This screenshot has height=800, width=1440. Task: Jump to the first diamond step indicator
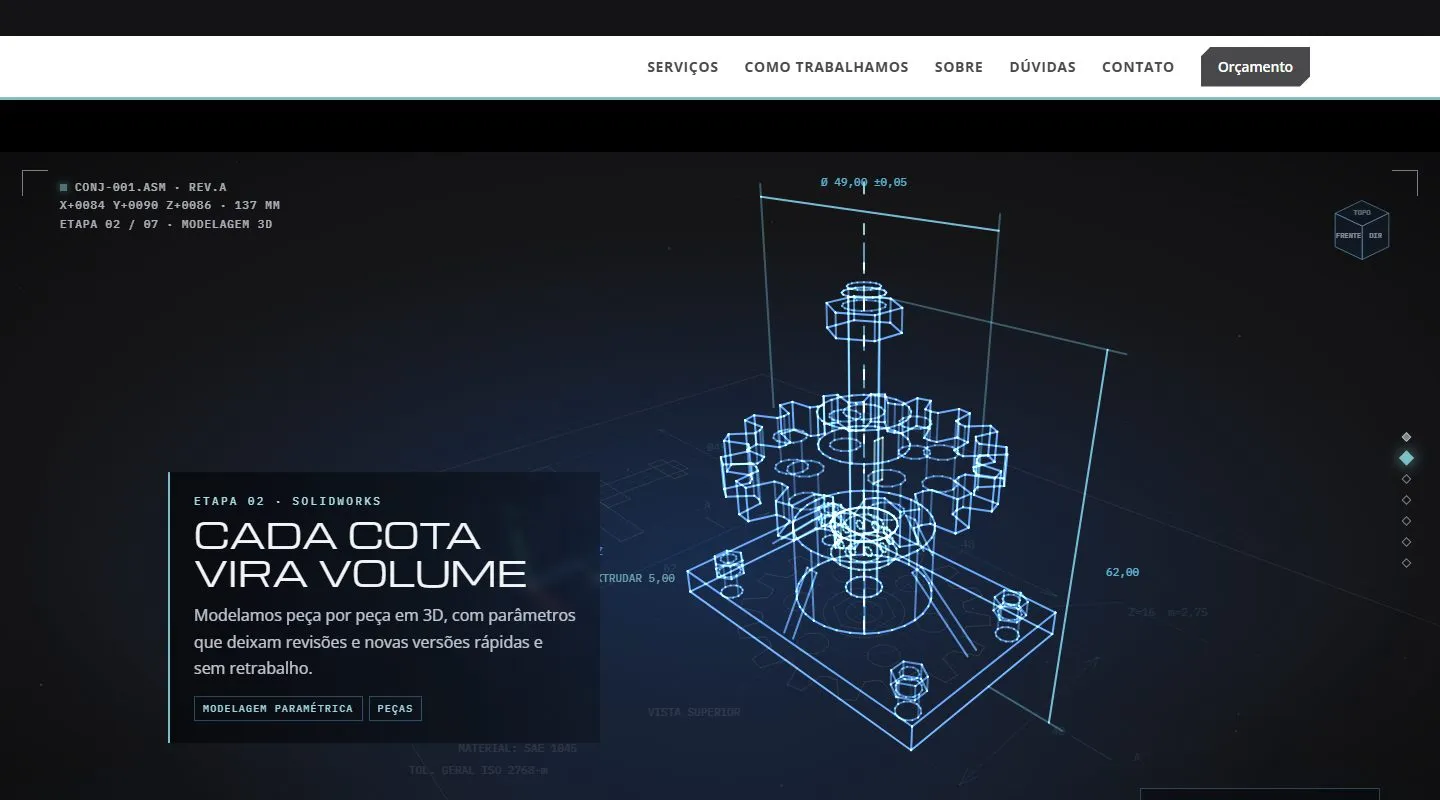click(x=1406, y=437)
